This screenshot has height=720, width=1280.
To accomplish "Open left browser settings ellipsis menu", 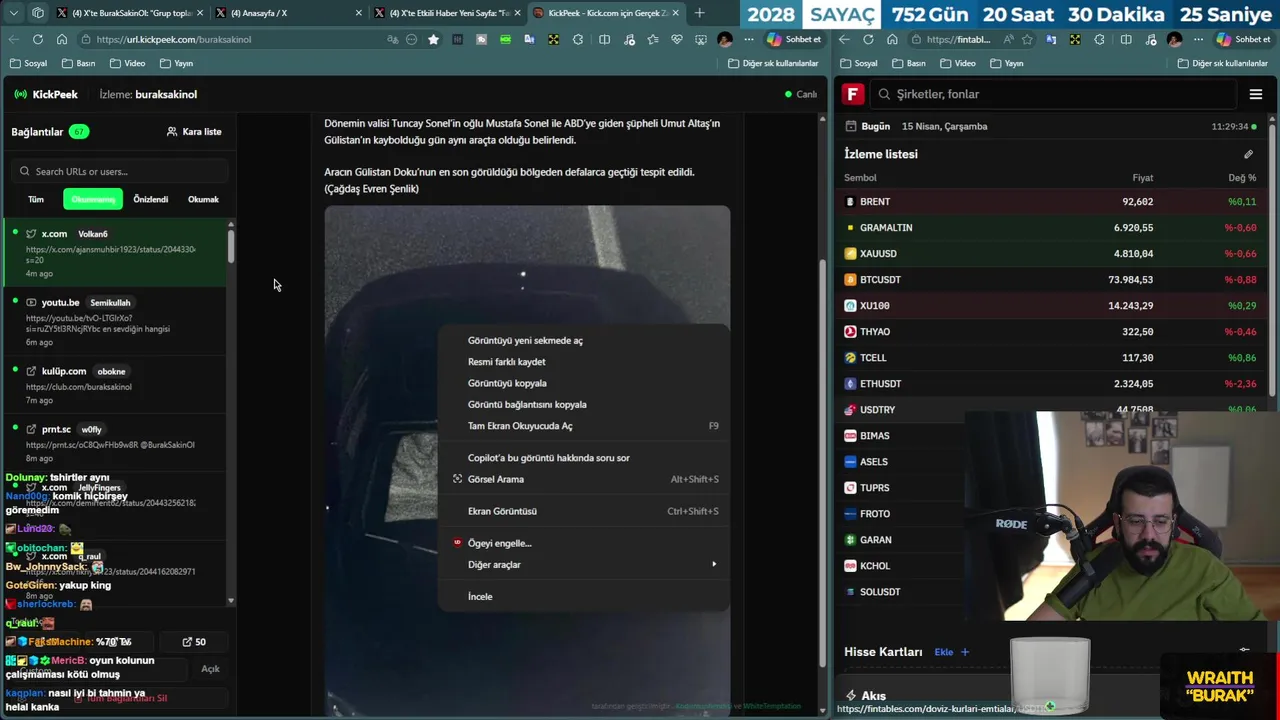I will [748, 39].
